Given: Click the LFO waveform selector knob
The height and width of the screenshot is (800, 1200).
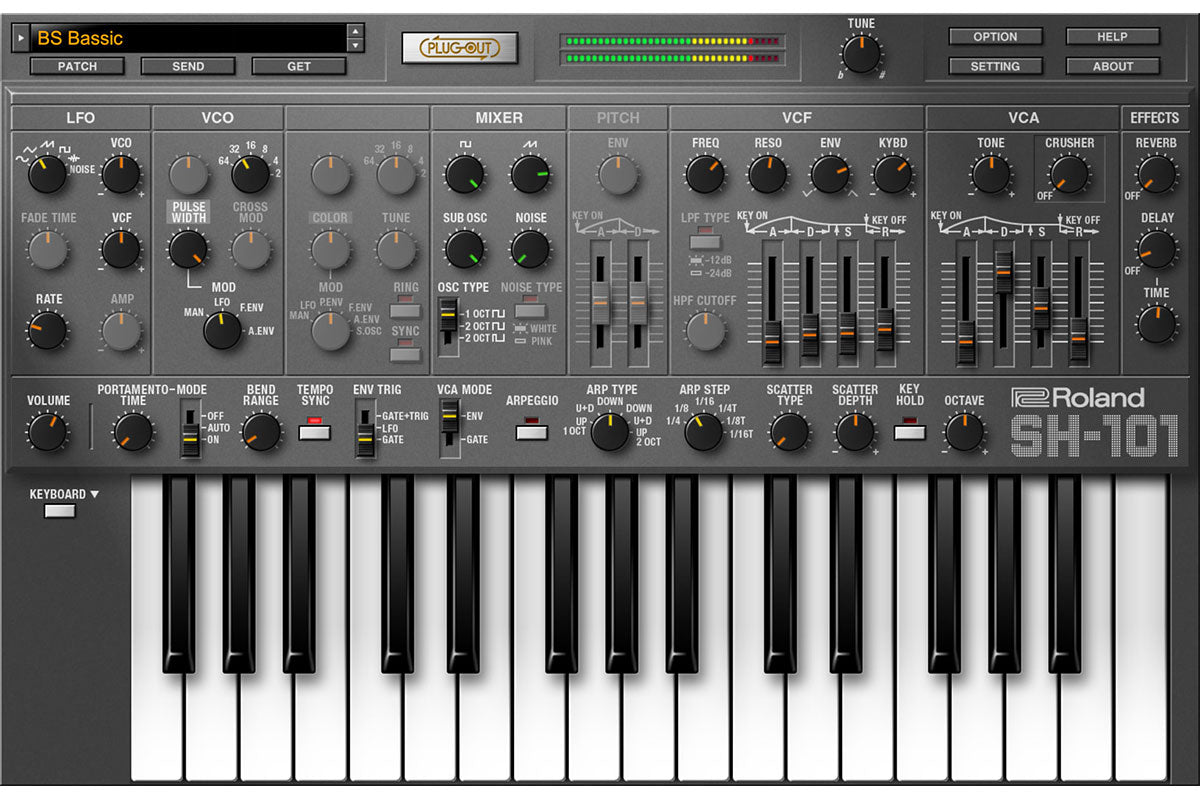Looking at the screenshot, I should pyautogui.click(x=46, y=175).
